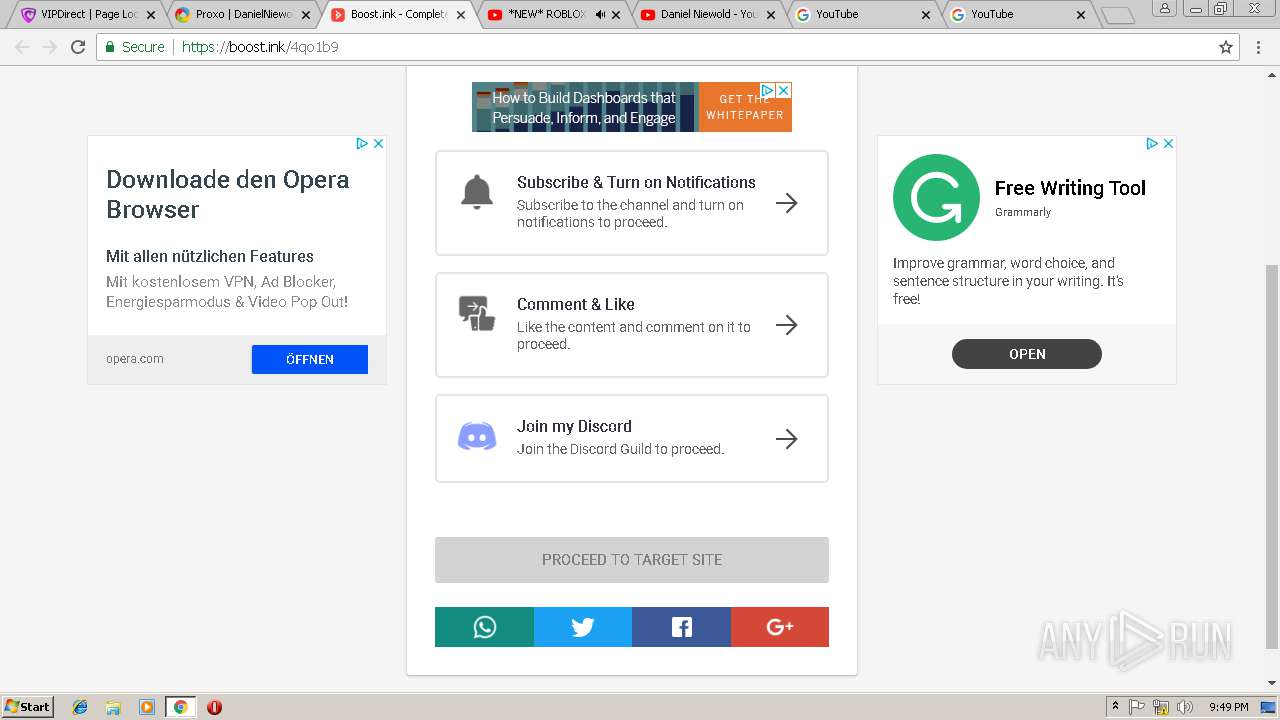Click the opera.com link
The width and height of the screenshot is (1280, 720).
click(135, 359)
